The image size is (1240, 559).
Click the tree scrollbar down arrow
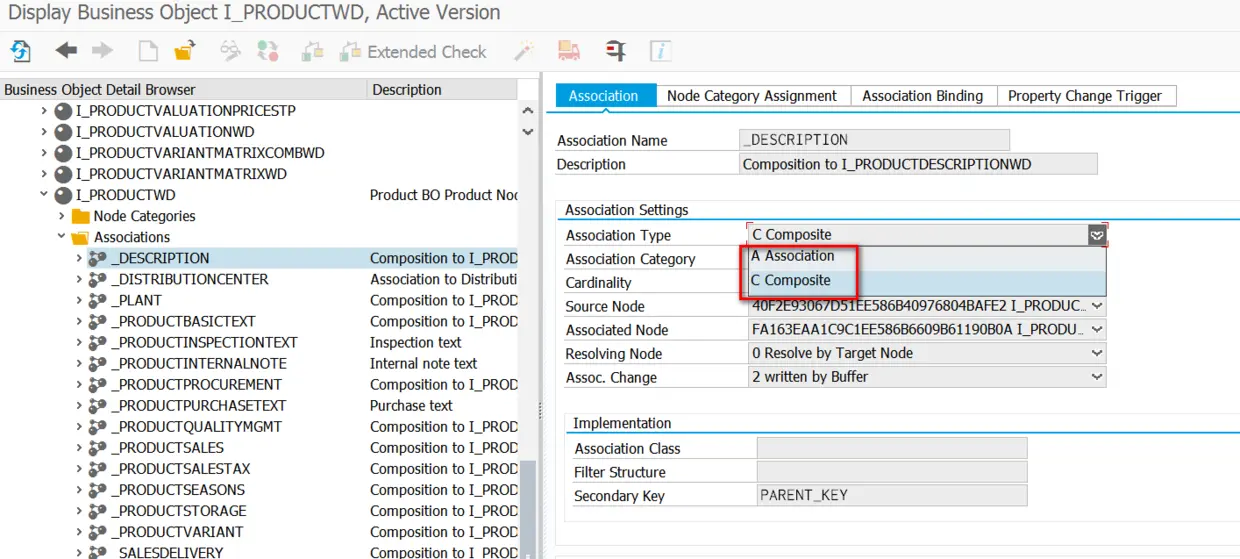pos(528,132)
